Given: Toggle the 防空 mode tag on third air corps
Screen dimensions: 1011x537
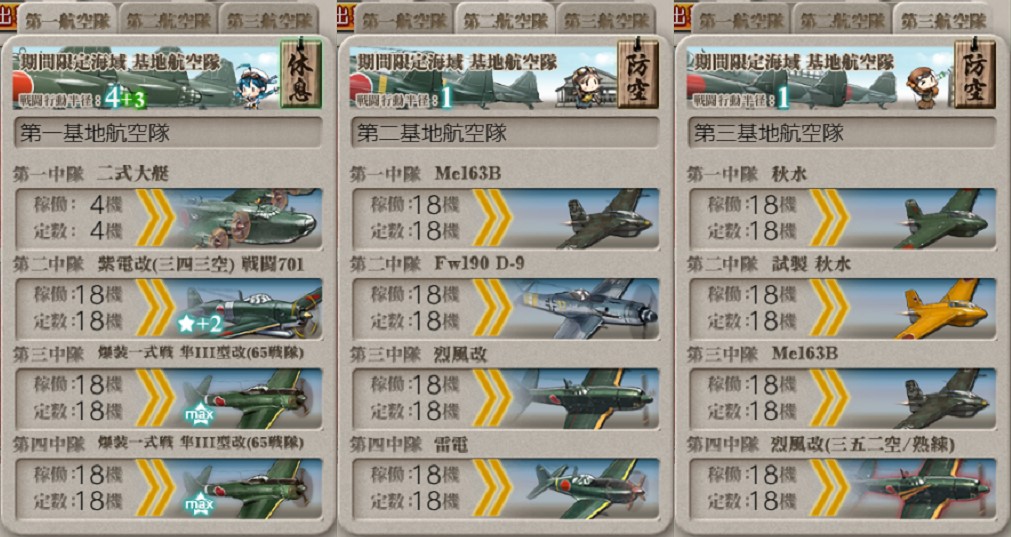Looking at the screenshot, I should (975, 73).
